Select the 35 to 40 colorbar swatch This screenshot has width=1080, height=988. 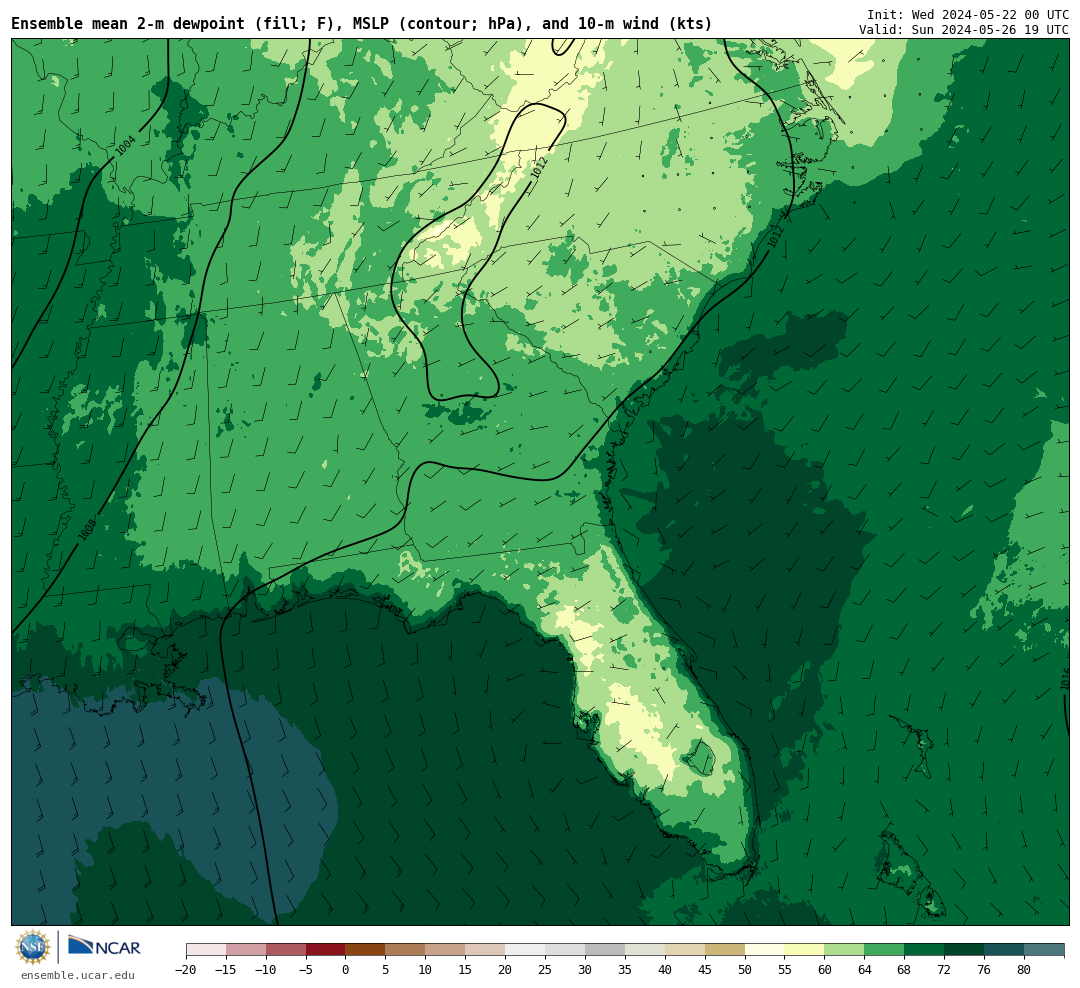pyautogui.click(x=645, y=950)
